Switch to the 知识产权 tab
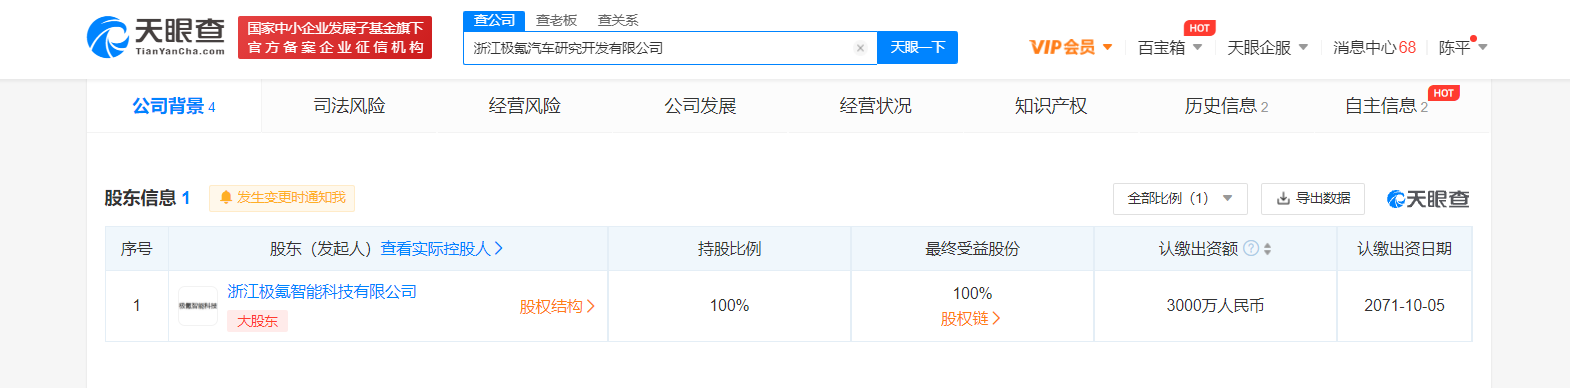The height and width of the screenshot is (388, 1570). [1050, 106]
